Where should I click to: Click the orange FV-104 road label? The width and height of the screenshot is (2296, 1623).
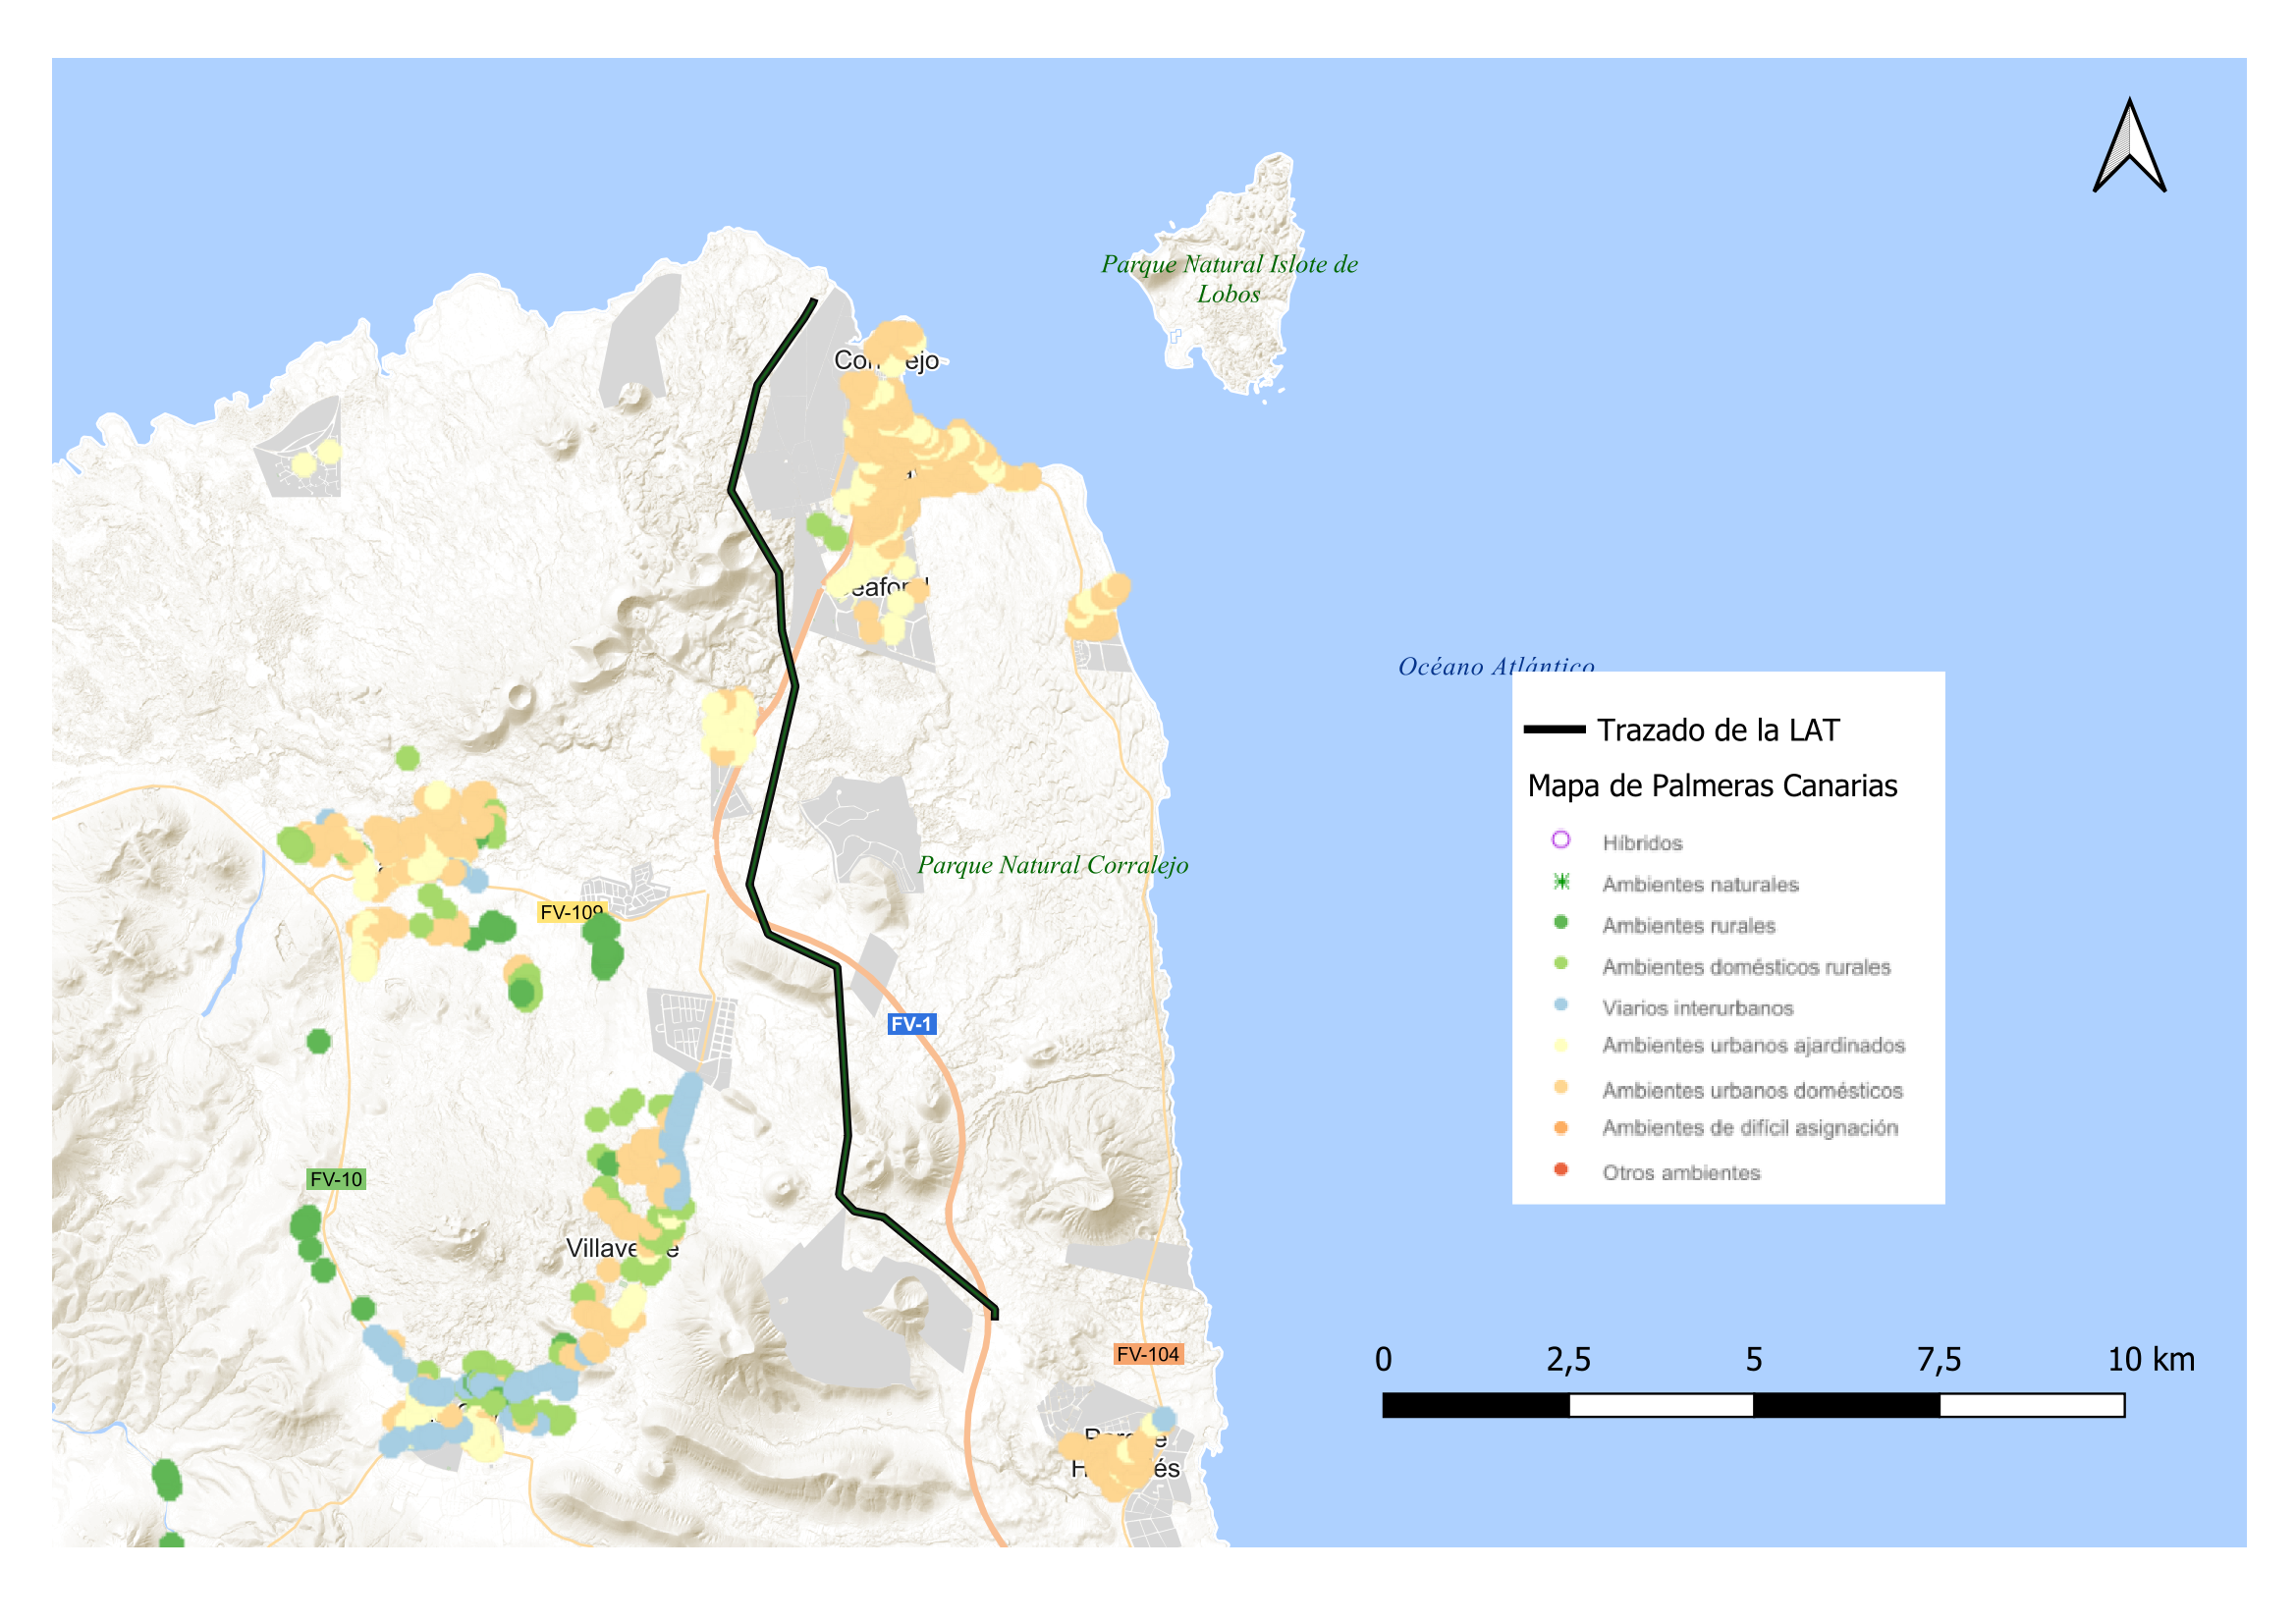click(x=1148, y=1355)
